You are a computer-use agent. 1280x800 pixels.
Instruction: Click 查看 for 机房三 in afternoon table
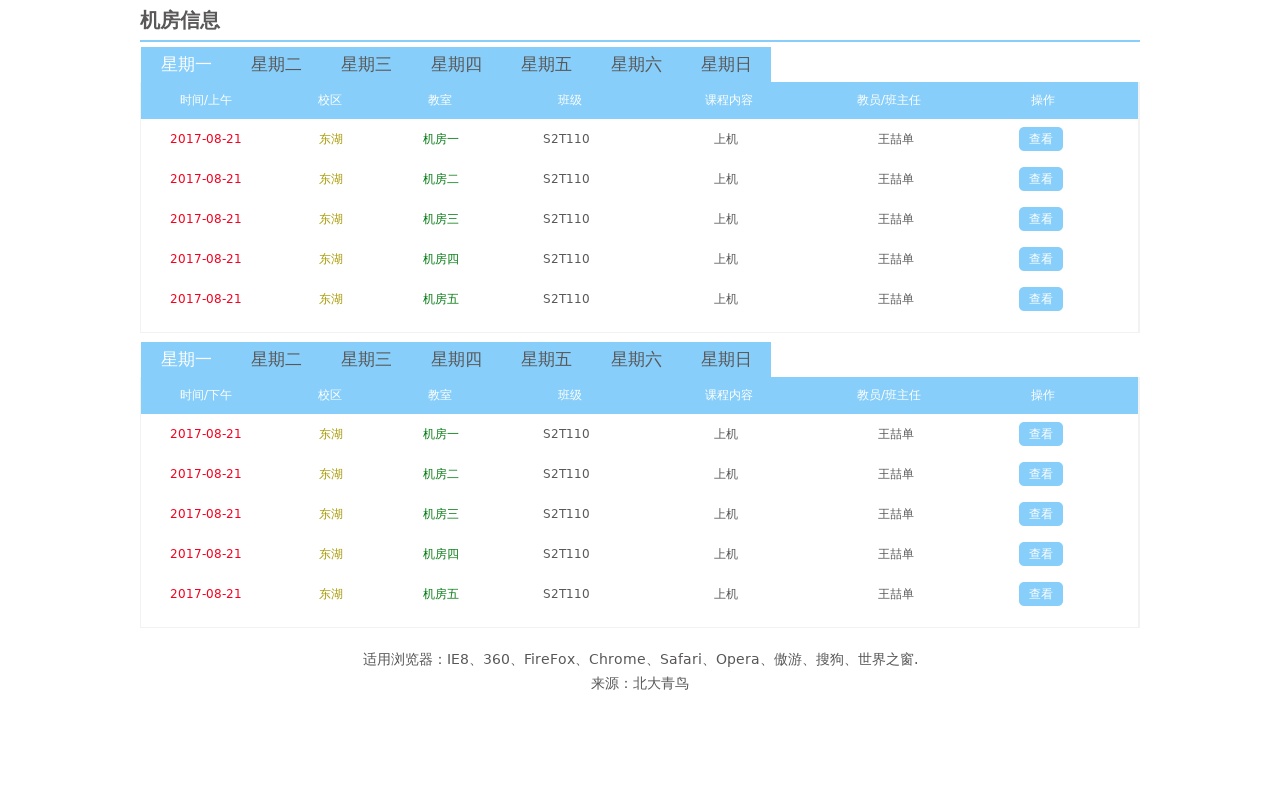point(1041,514)
